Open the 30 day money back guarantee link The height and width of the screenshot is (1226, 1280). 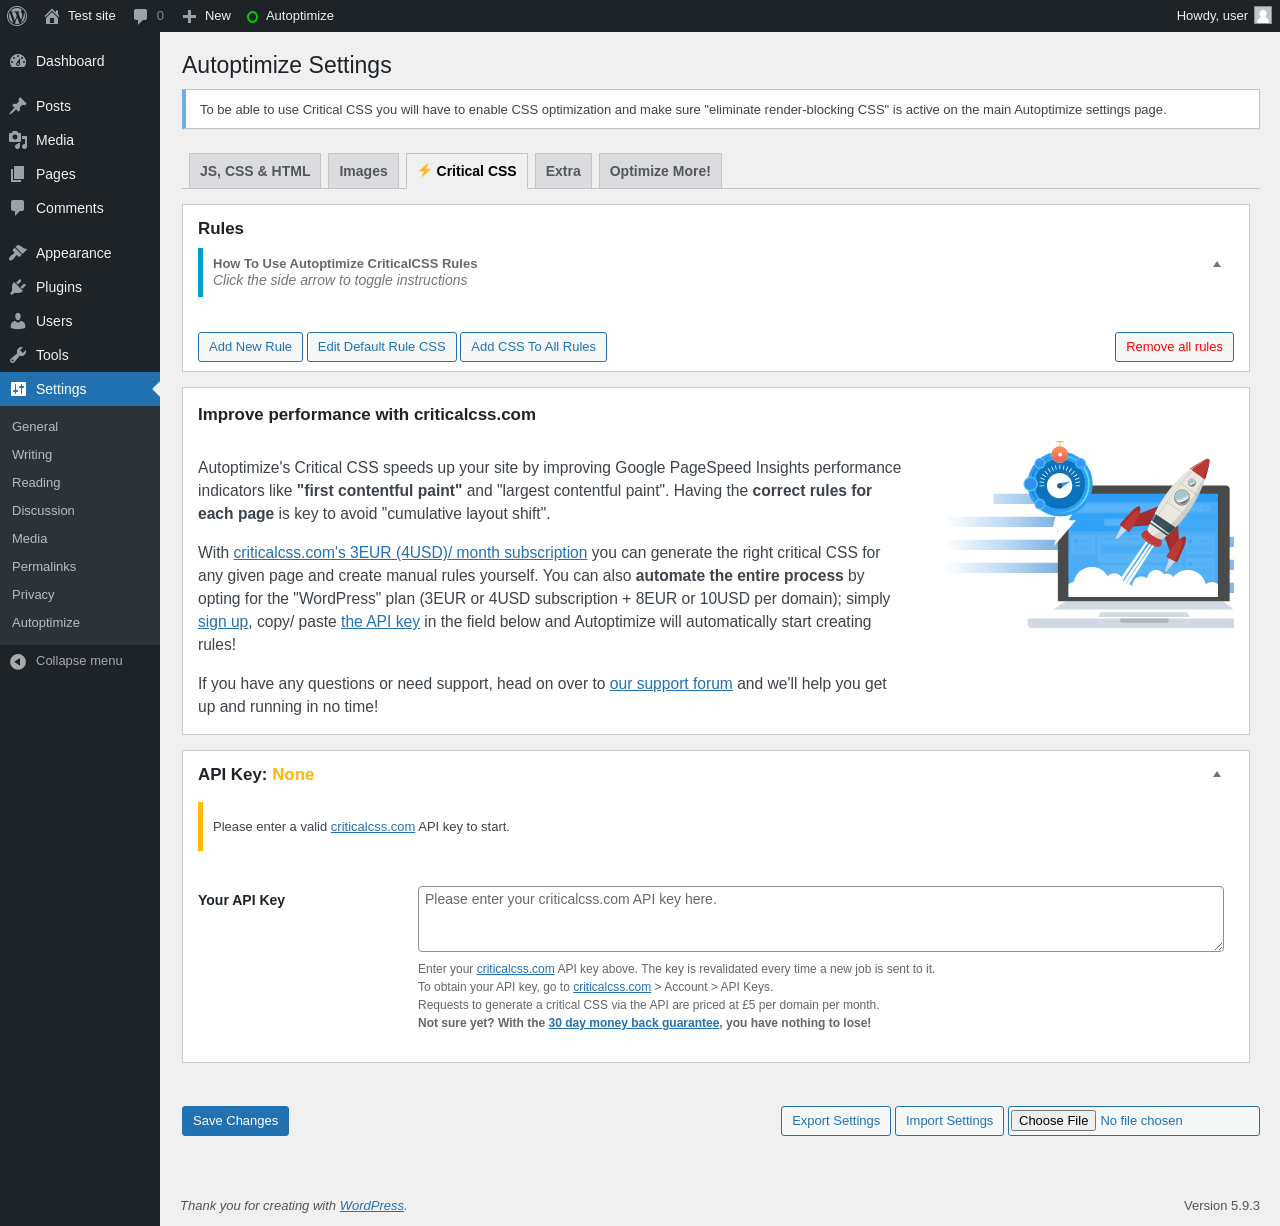(x=634, y=1023)
